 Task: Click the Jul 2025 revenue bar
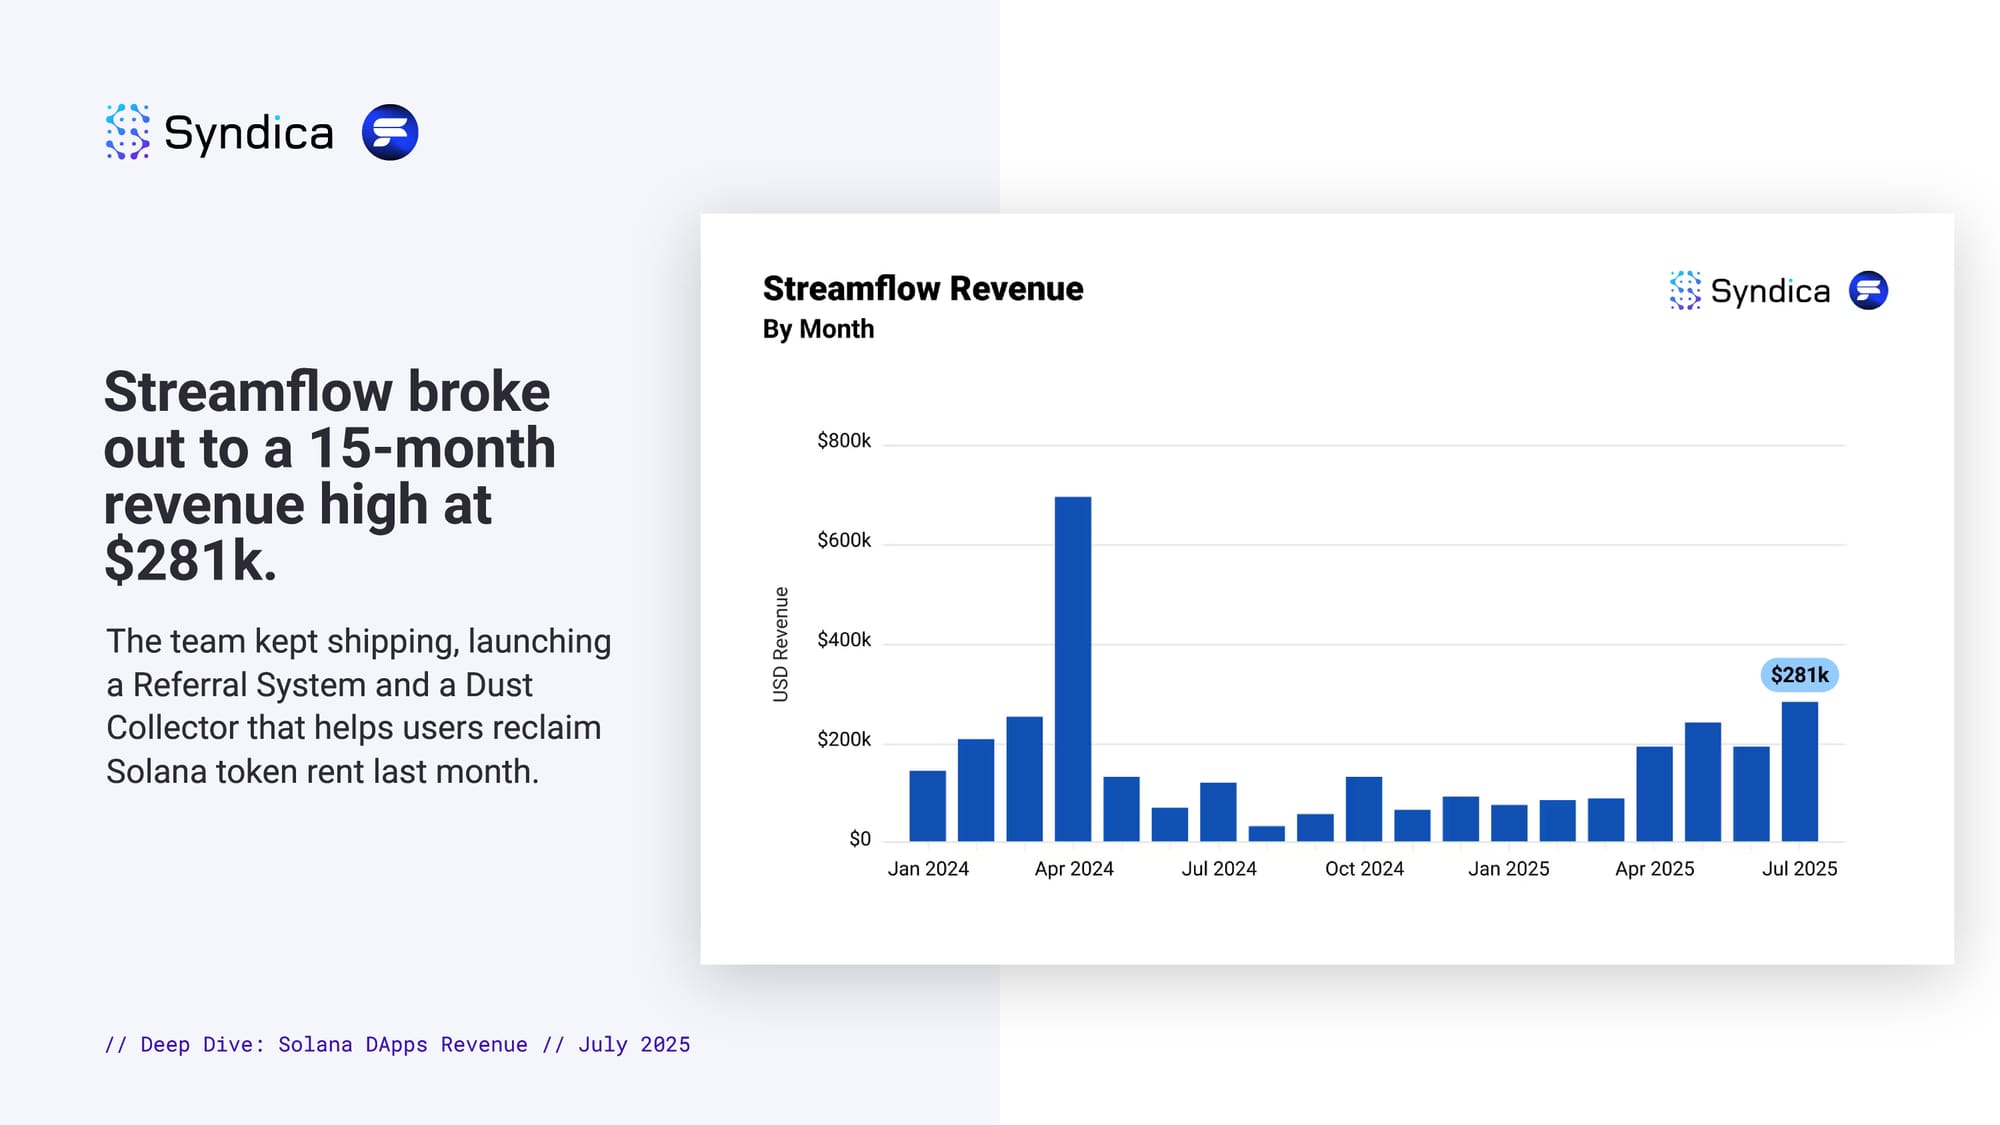pos(1800,771)
